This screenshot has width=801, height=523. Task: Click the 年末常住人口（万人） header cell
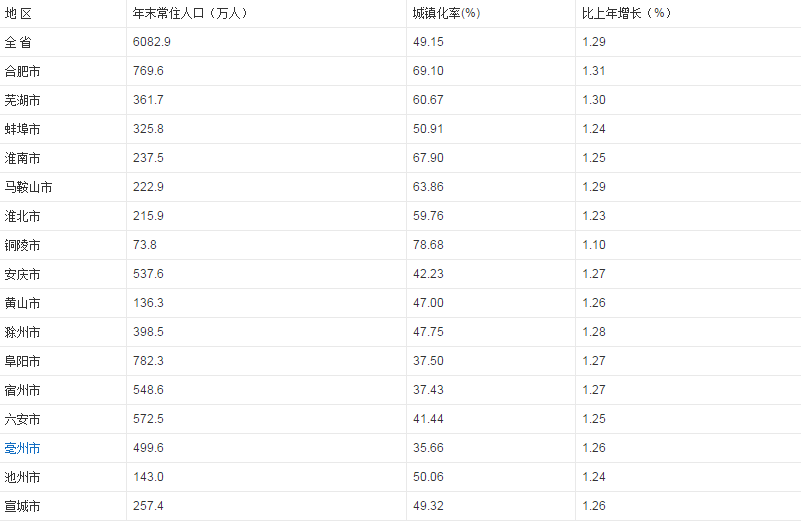point(190,13)
